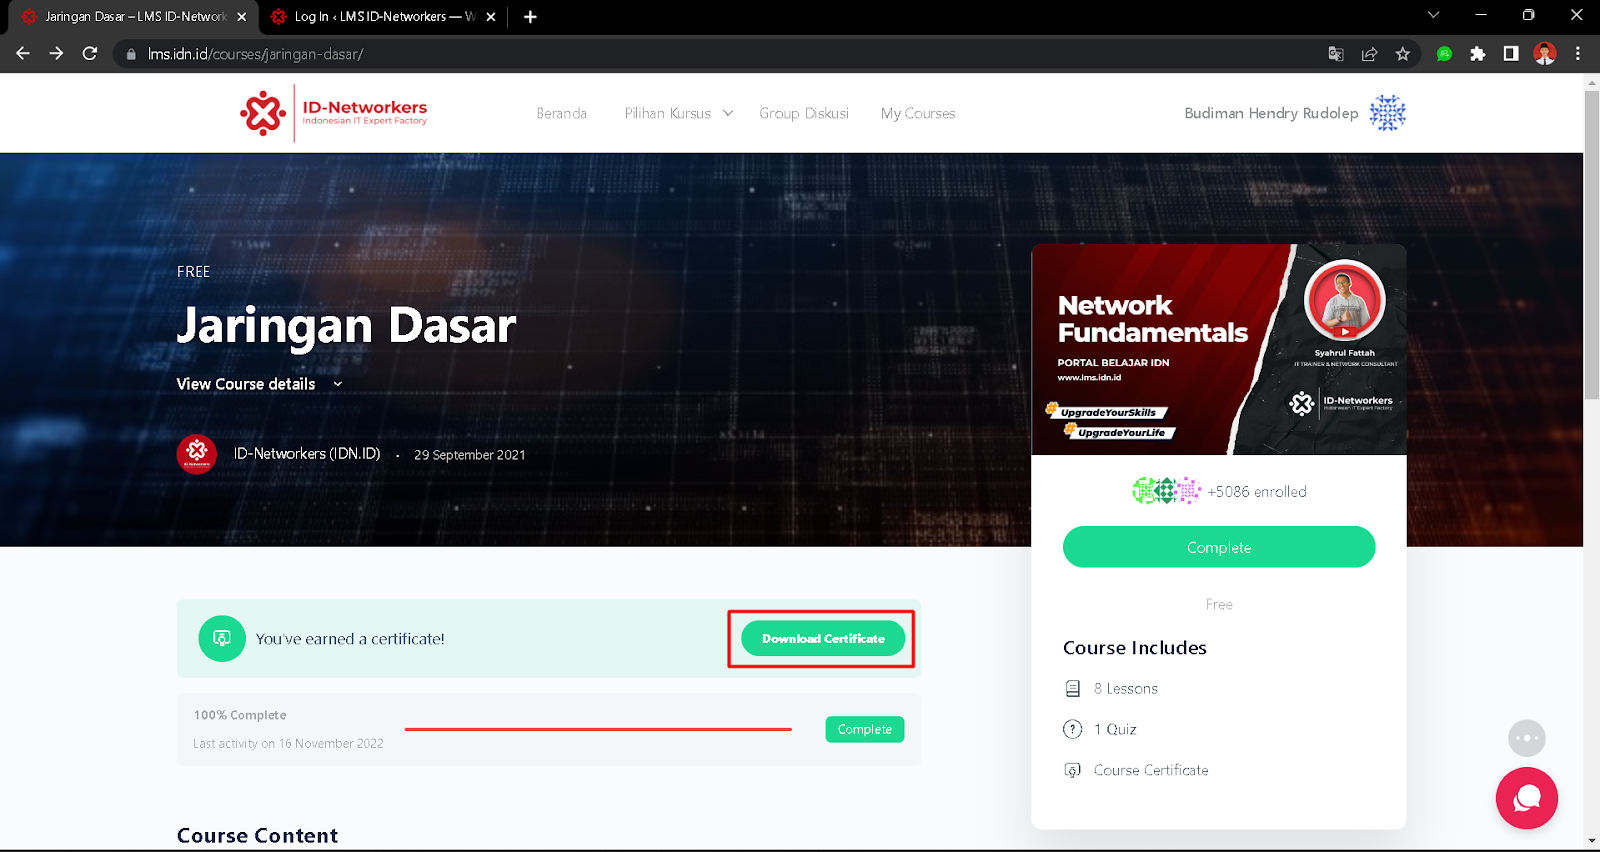
Task: Click the '1 Quiz' text
Action: click(1115, 729)
